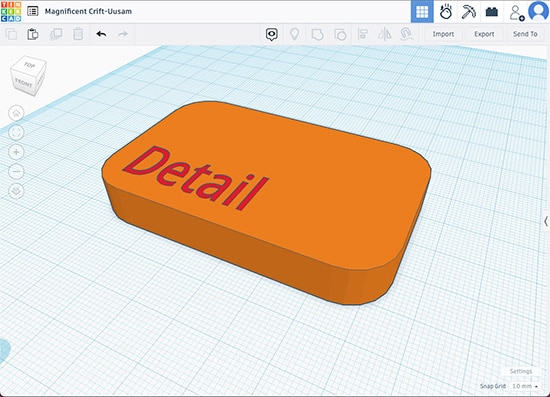The height and width of the screenshot is (397, 550).
Task: Open workplane Settings
Action: [x=521, y=371]
